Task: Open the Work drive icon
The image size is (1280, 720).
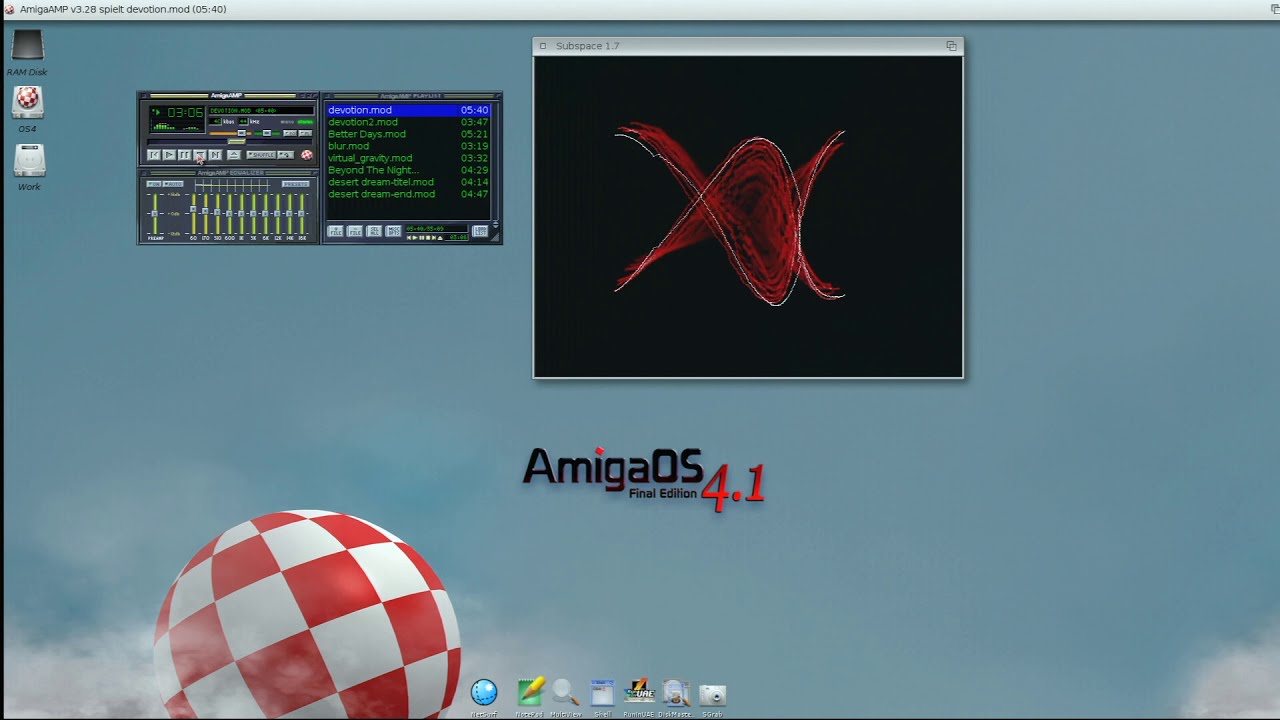Action: click(x=29, y=167)
